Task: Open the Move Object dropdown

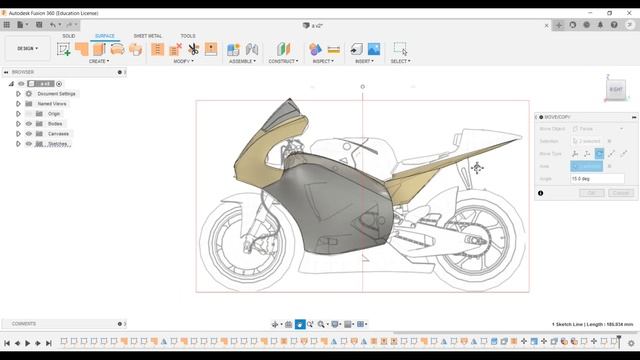Action: (598, 129)
